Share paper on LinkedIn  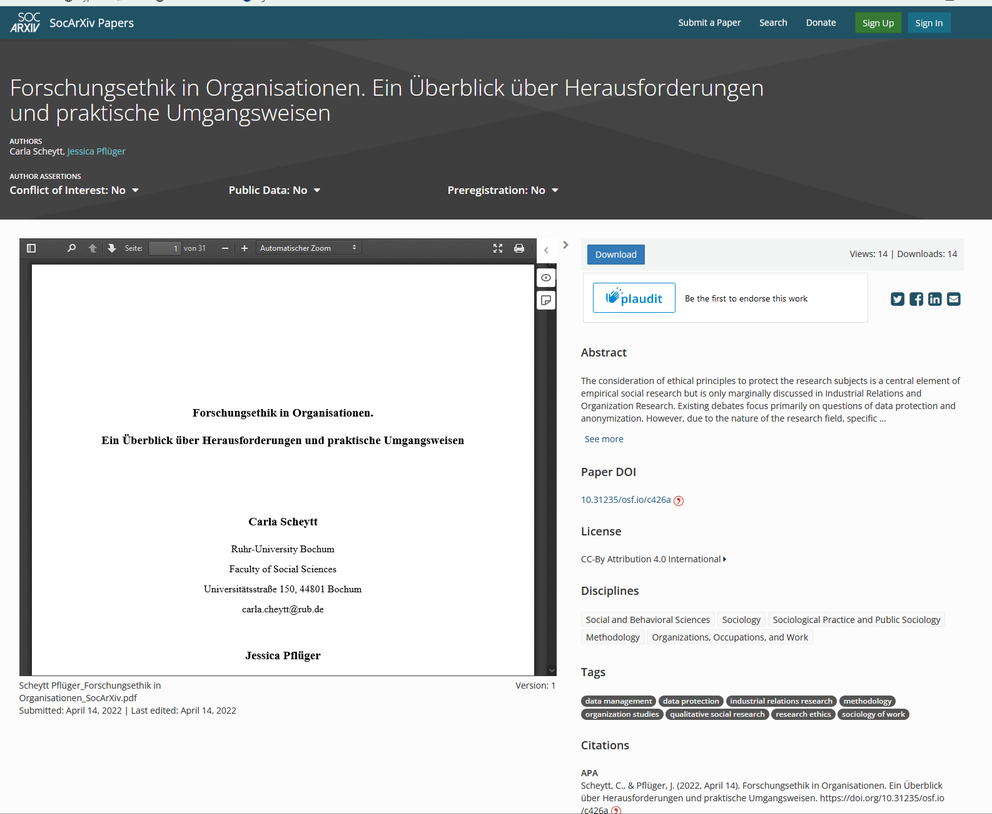pos(934,299)
